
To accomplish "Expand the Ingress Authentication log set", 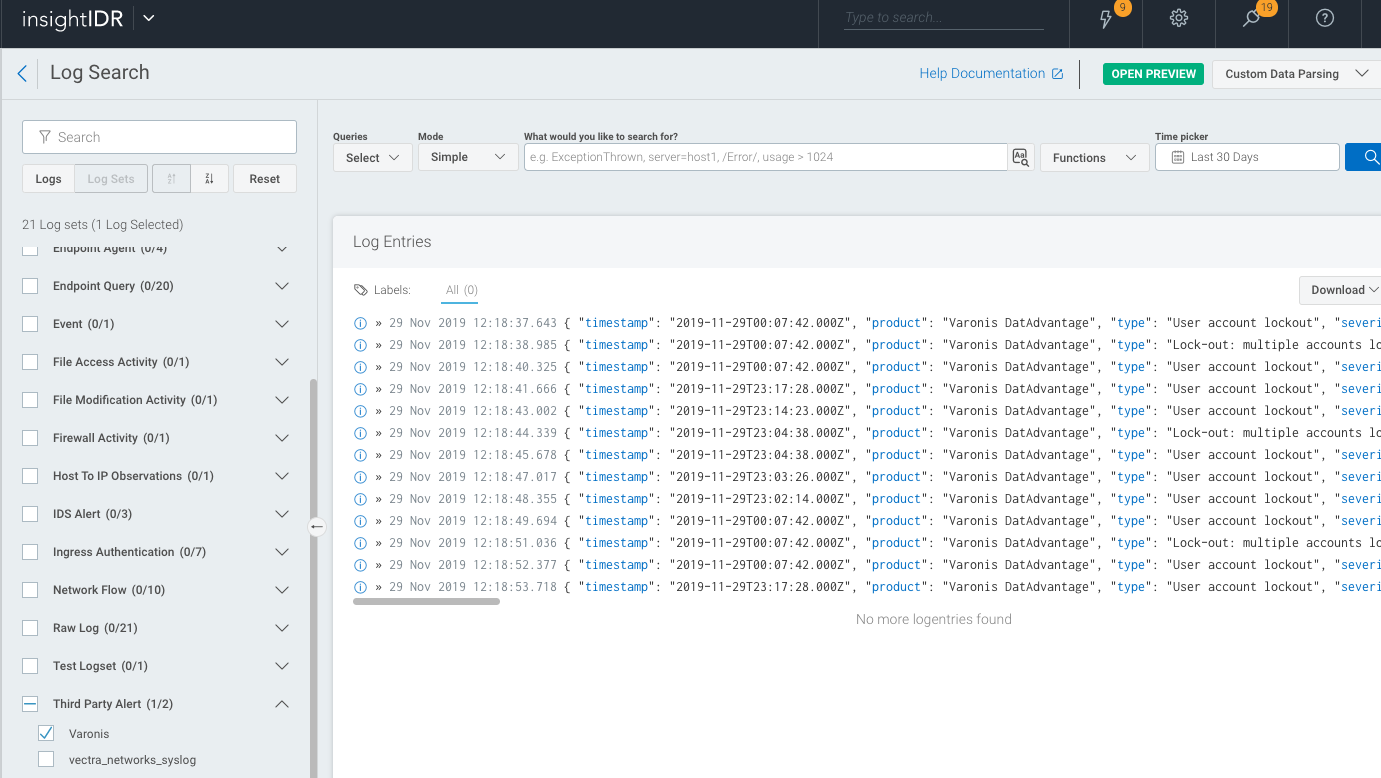I will click(282, 552).
